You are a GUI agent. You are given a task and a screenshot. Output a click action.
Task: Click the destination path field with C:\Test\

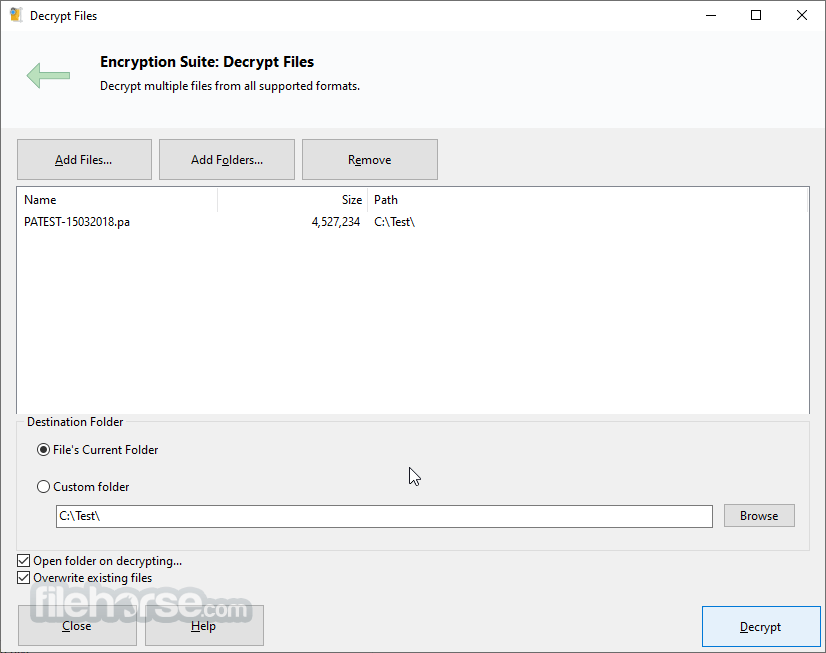384,516
